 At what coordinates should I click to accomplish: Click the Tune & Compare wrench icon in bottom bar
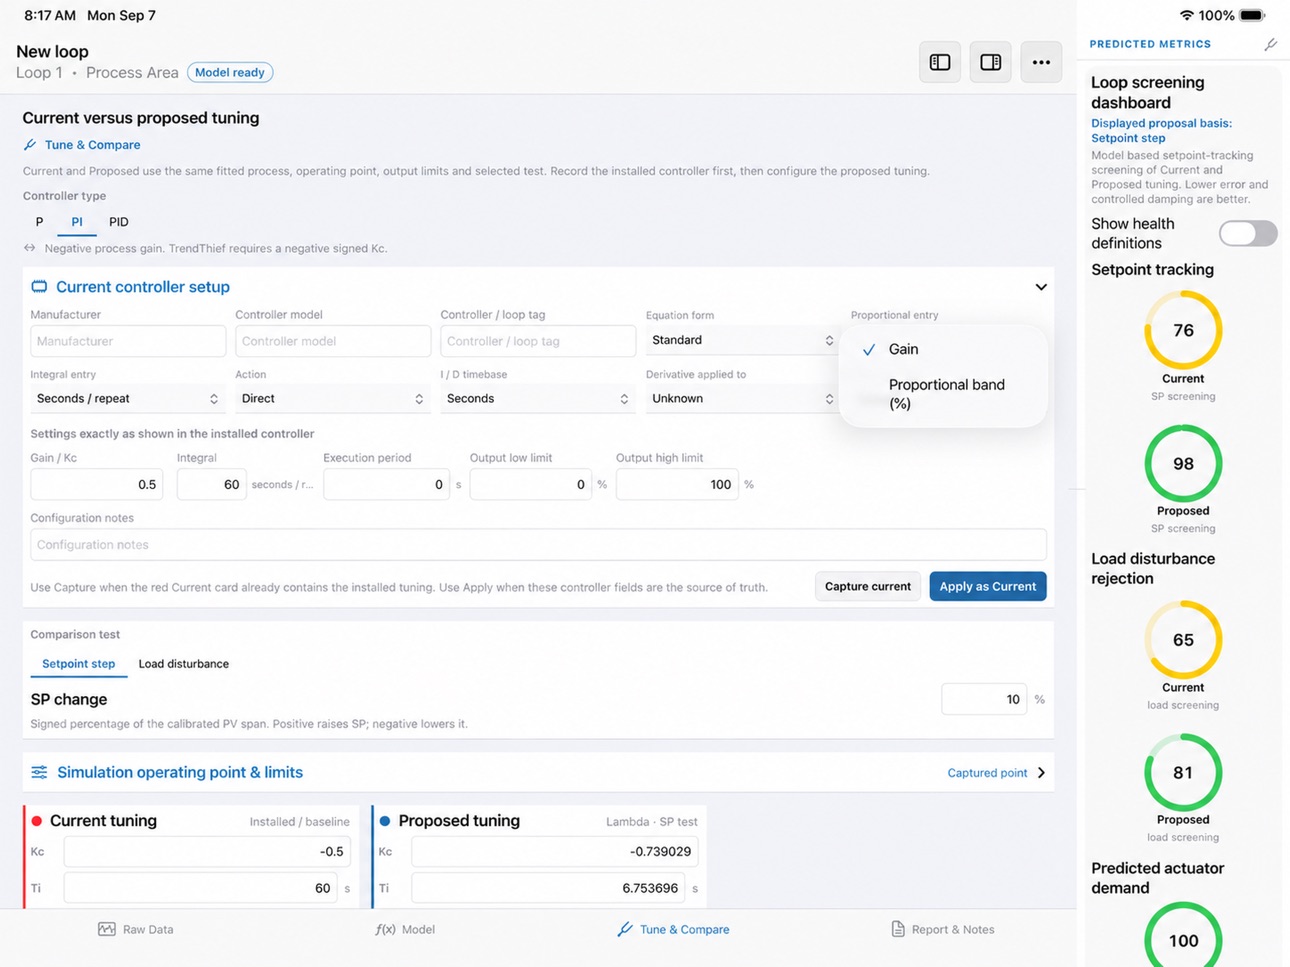coord(625,929)
